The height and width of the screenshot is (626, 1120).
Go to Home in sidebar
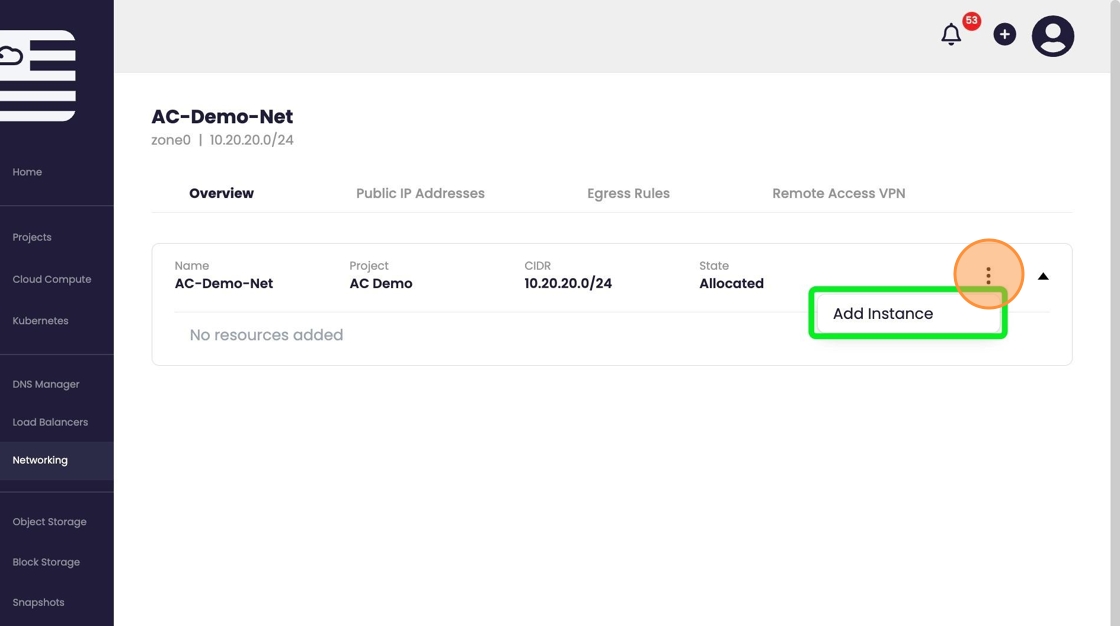pyautogui.click(x=27, y=172)
